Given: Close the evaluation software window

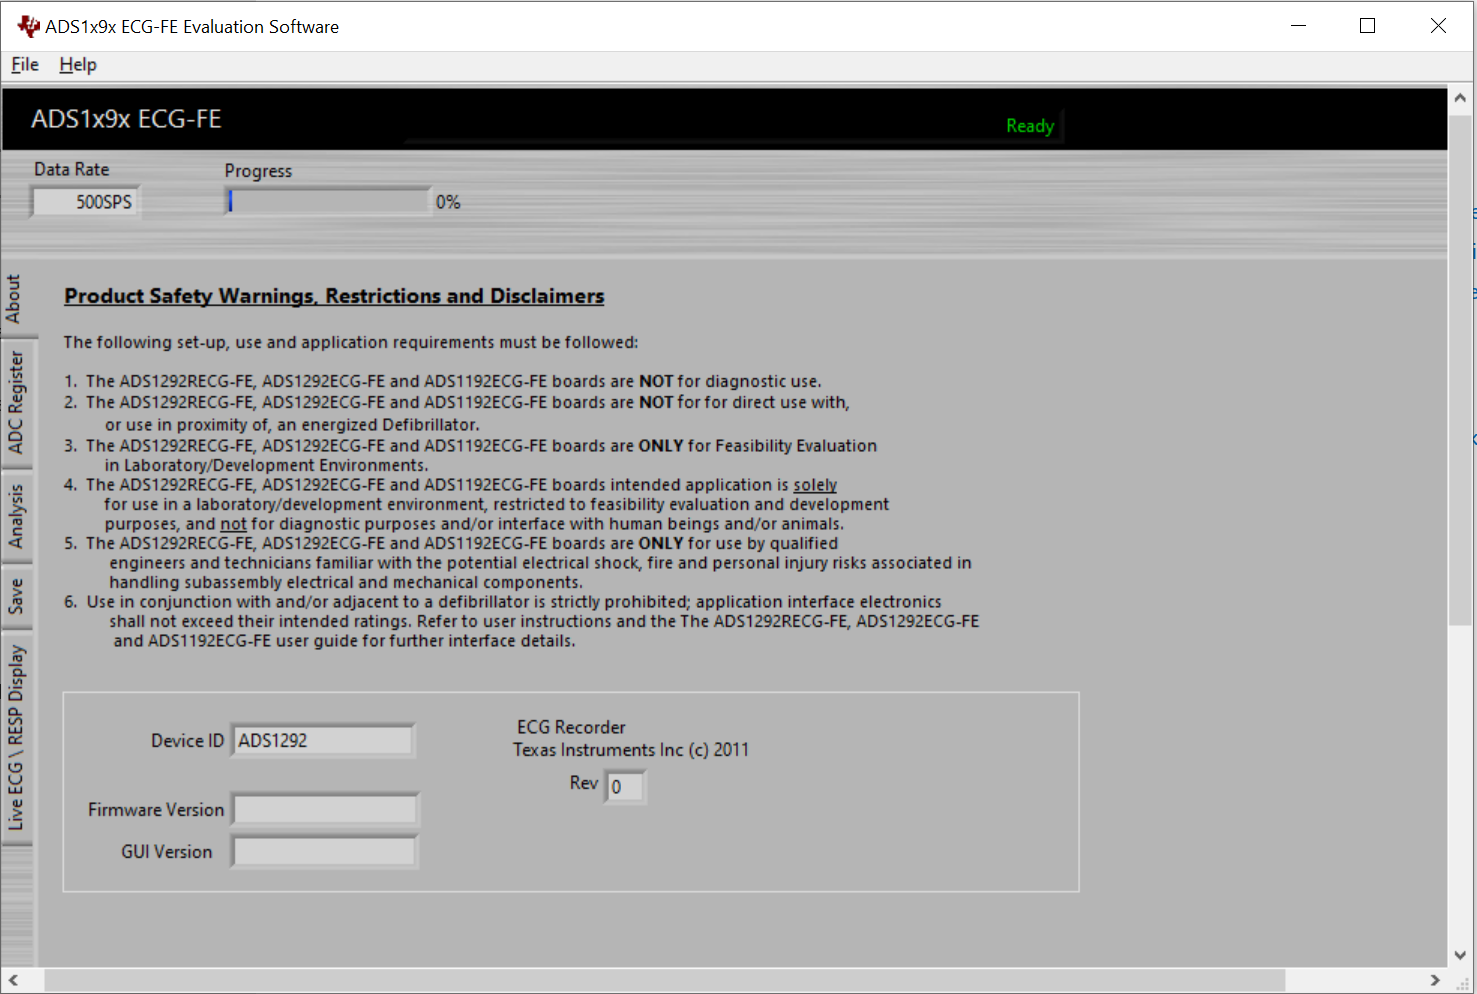Looking at the screenshot, I should 1438,26.
